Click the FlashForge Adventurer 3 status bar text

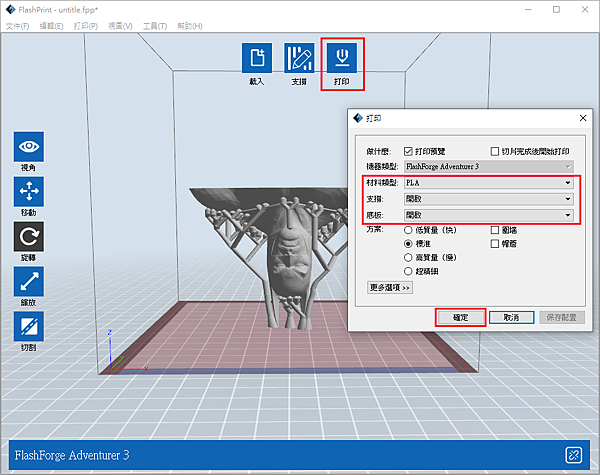72,455
